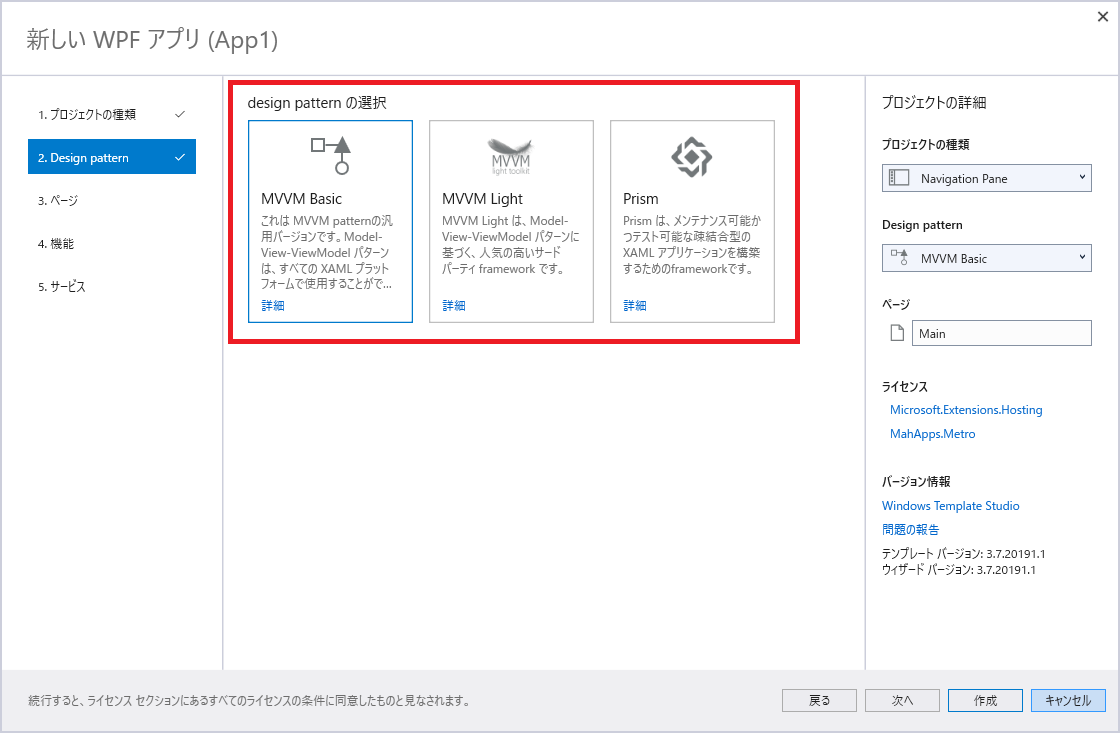Open 詳細 link under Prism
The image size is (1120, 733).
[x=635, y=306]
